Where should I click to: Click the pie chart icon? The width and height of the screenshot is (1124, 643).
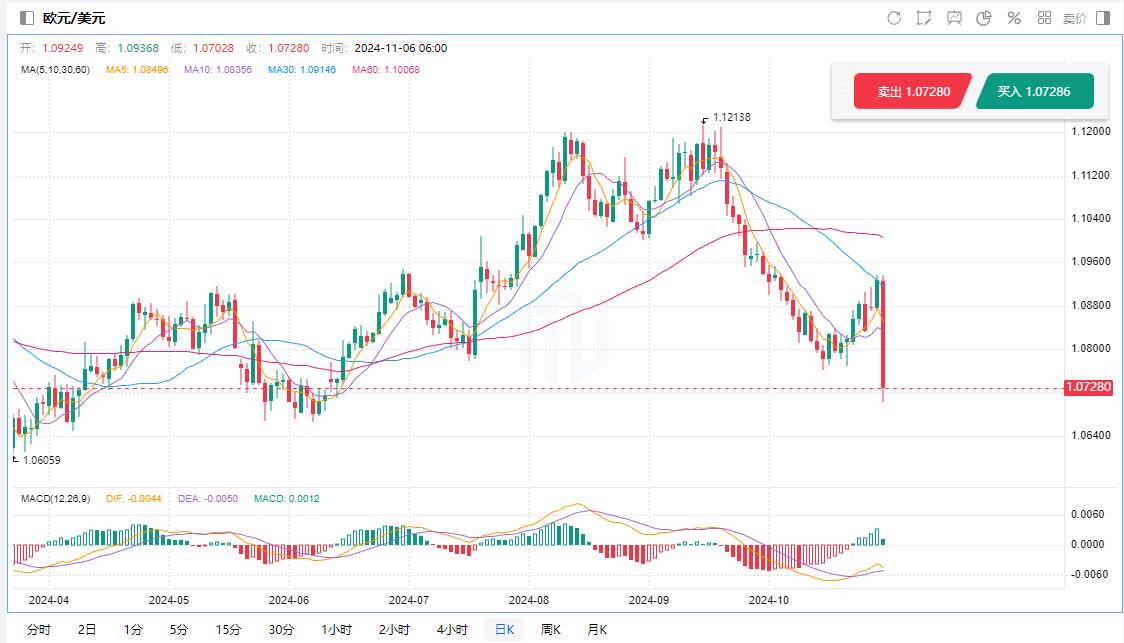984,18
